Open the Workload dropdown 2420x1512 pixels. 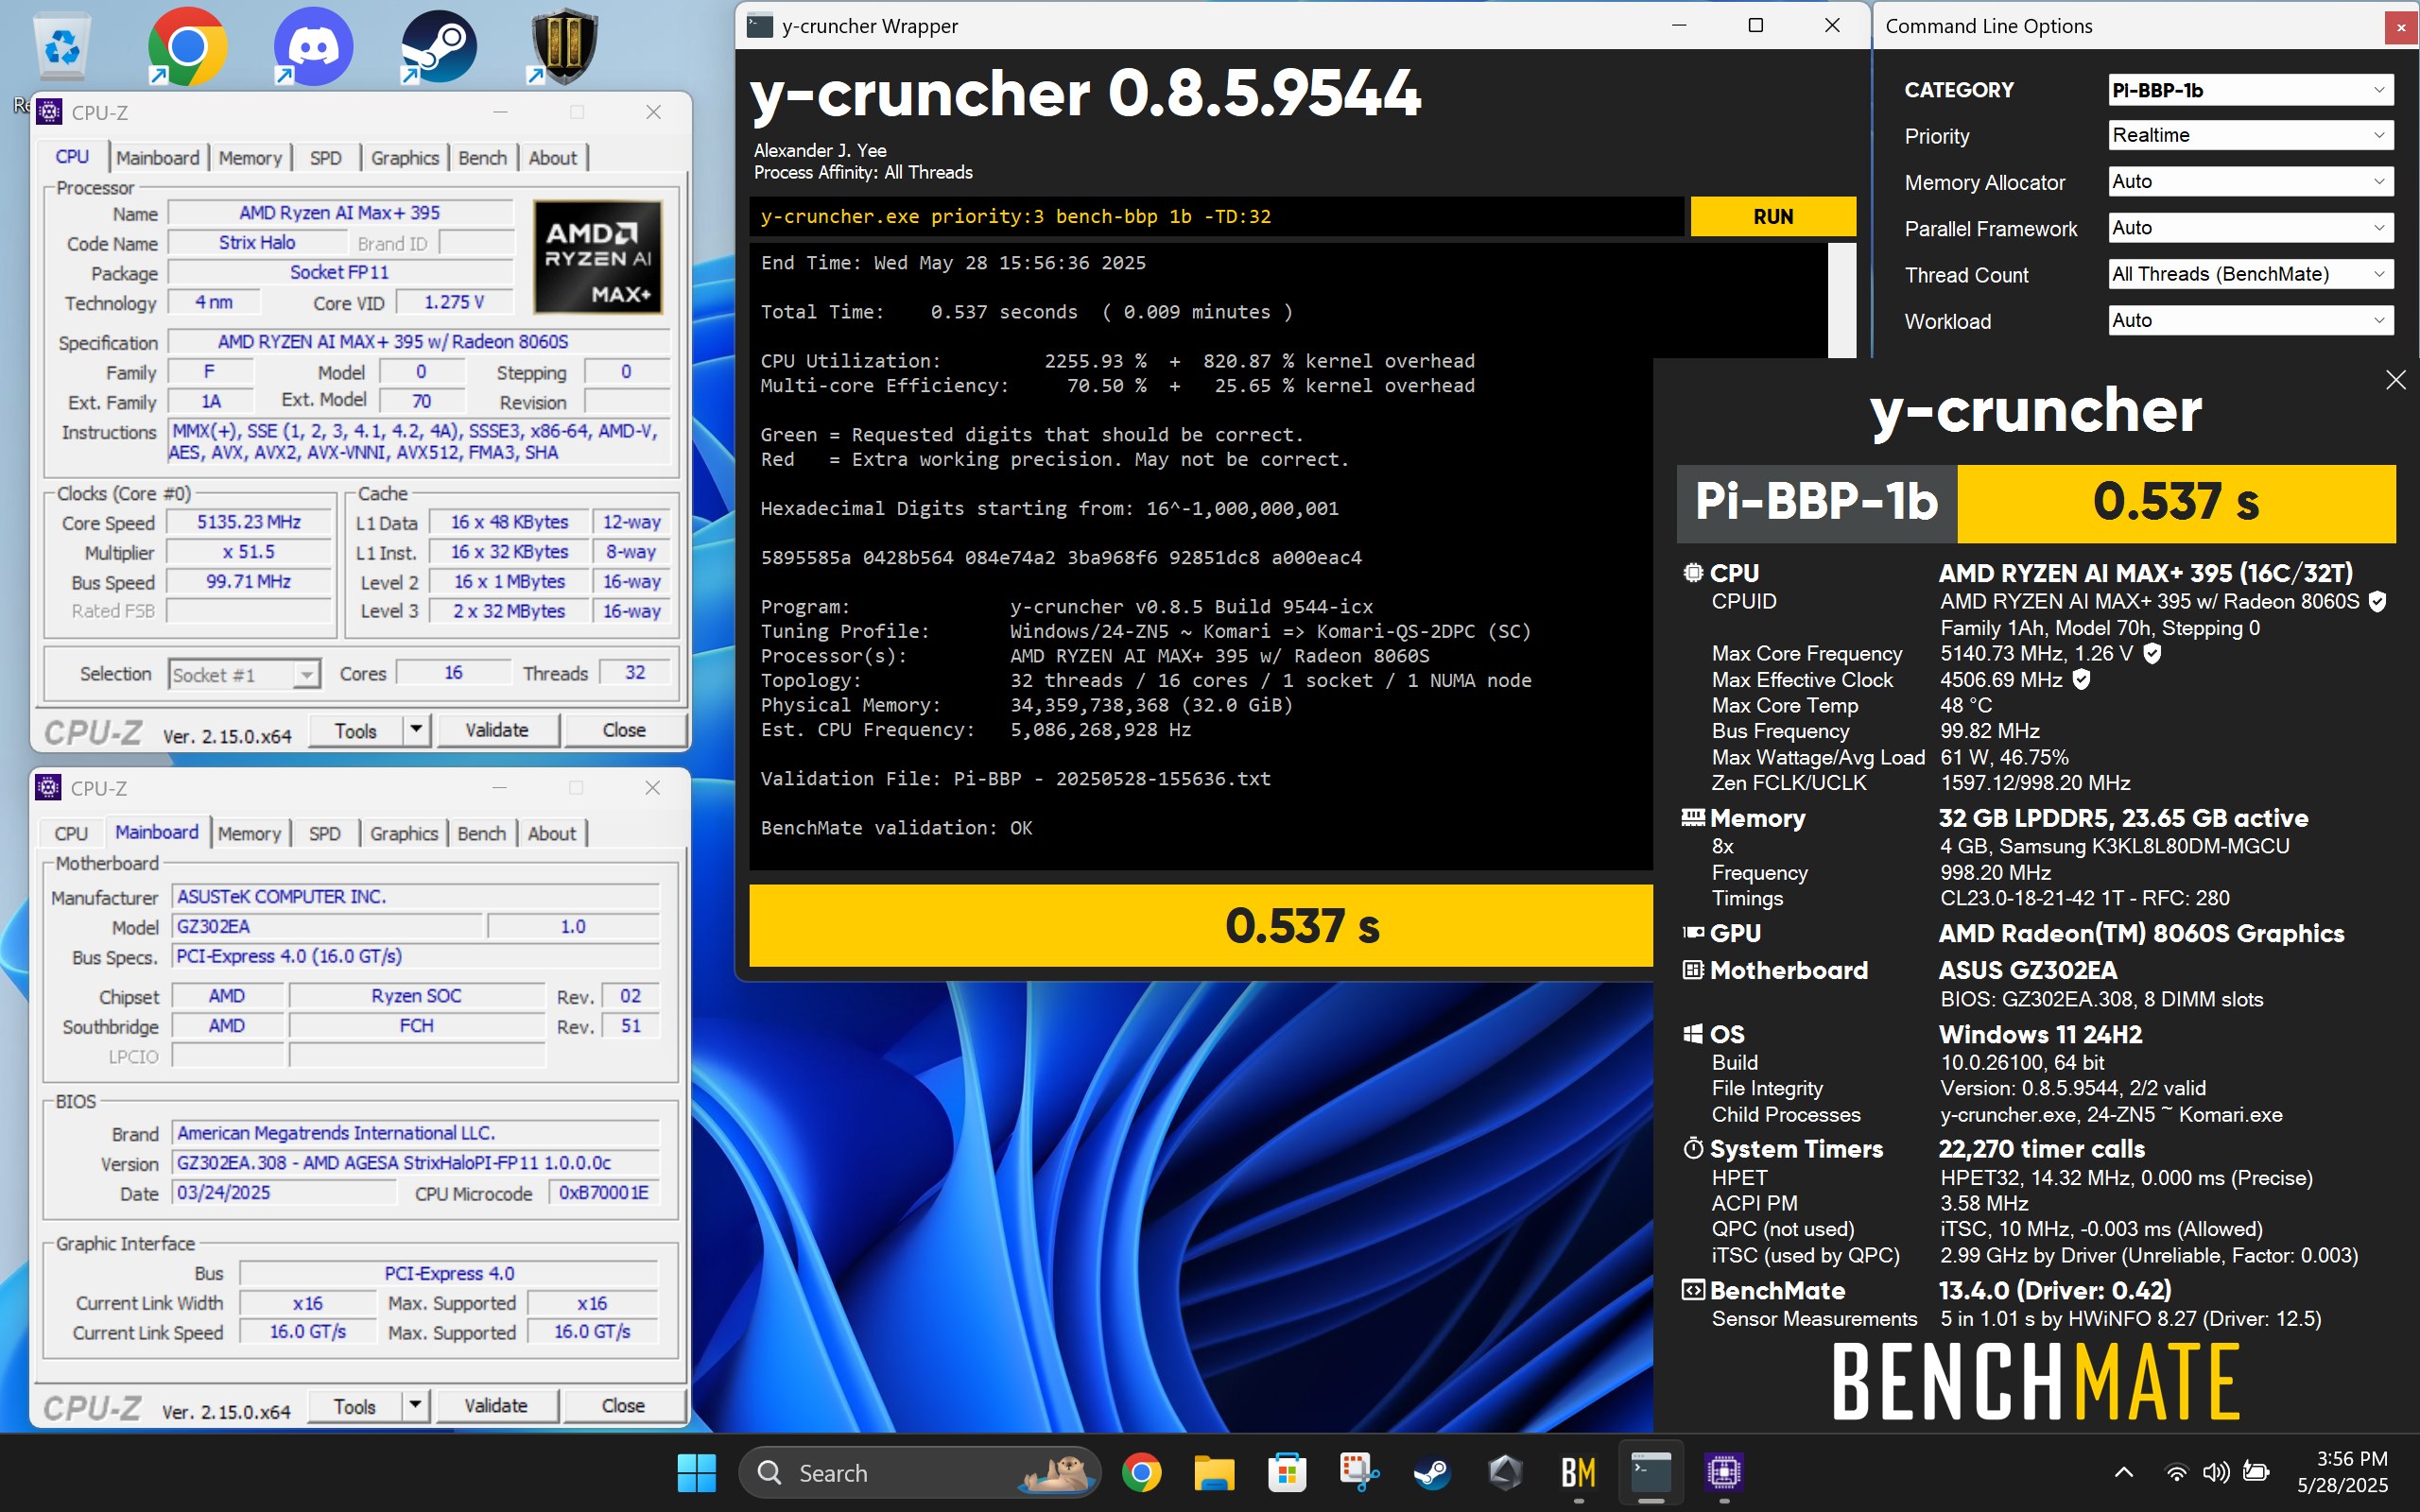[x=2250, y=320]
